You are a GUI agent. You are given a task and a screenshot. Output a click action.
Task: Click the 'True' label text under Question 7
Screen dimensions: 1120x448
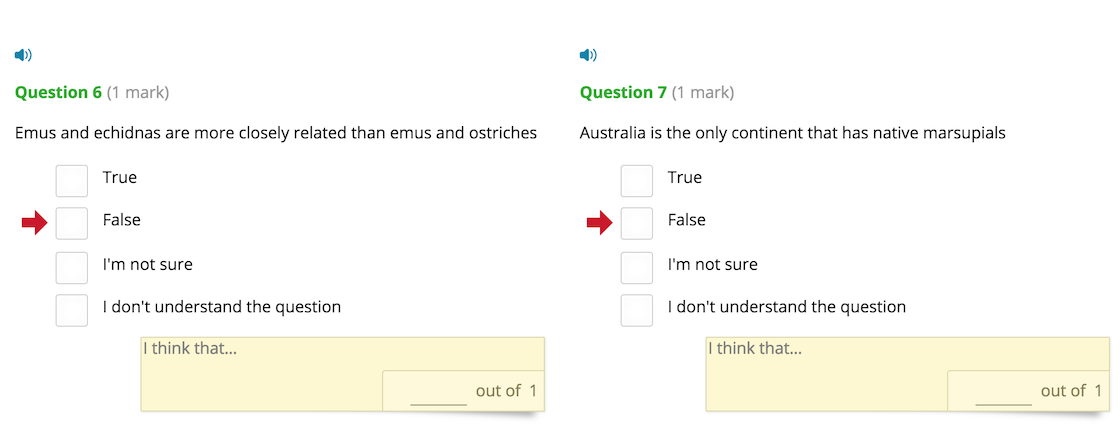(x=684, y=177)
